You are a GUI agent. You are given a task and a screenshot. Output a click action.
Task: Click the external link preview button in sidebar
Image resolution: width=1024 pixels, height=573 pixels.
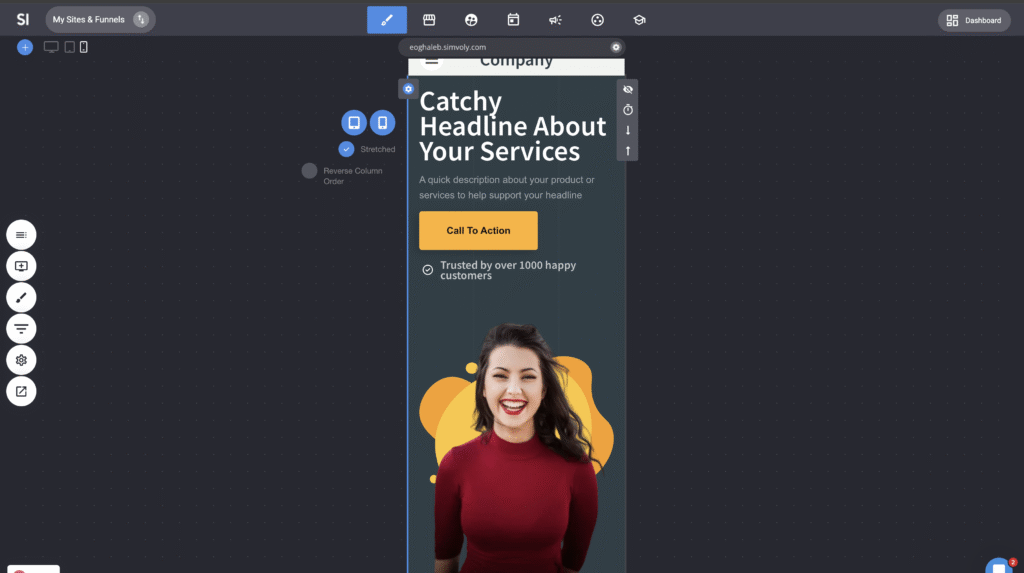21,391
